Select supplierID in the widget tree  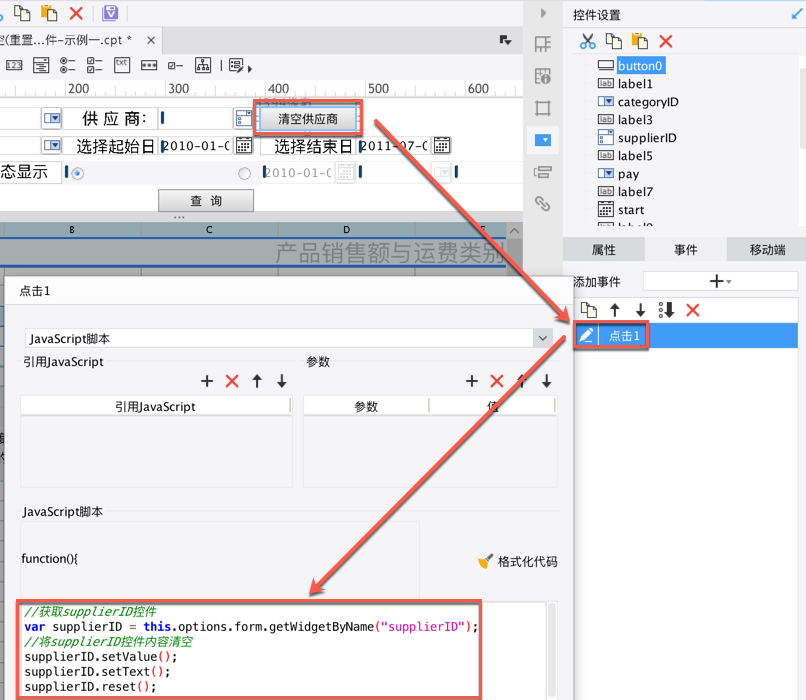(x=647, y=138)
